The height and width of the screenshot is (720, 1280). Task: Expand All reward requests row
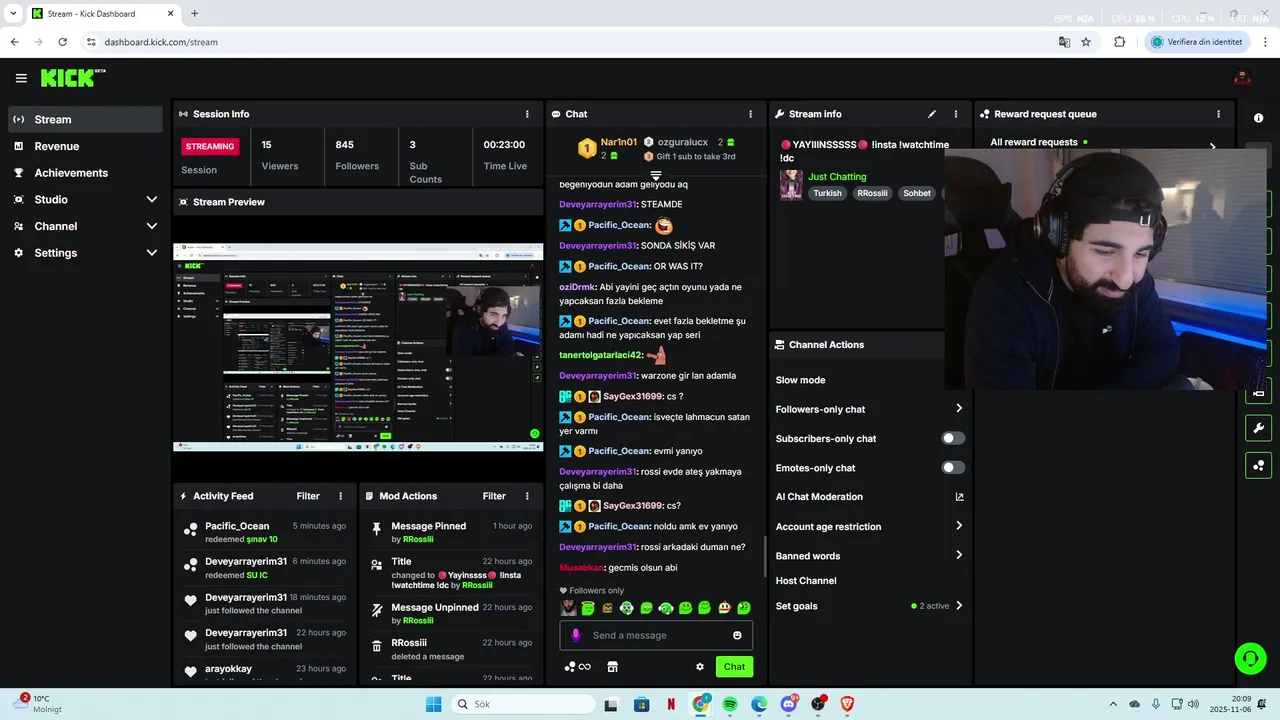pos(1103,143)
